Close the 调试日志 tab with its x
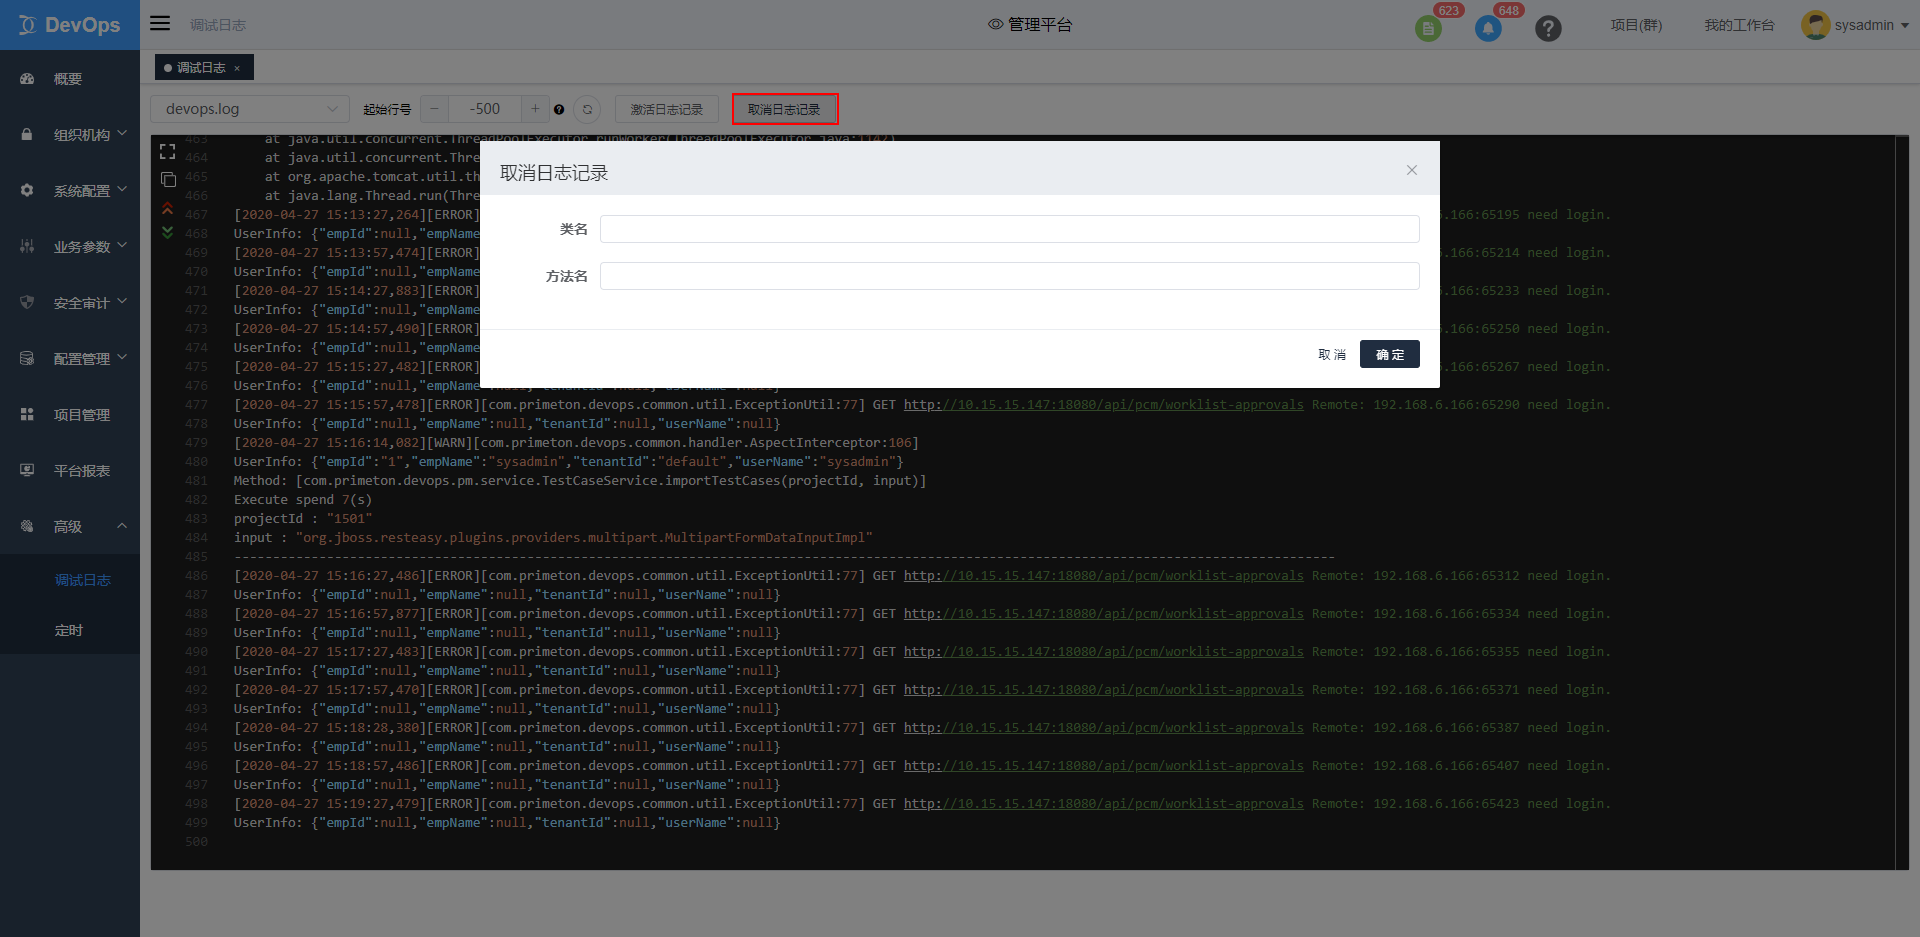 [237, 68]
